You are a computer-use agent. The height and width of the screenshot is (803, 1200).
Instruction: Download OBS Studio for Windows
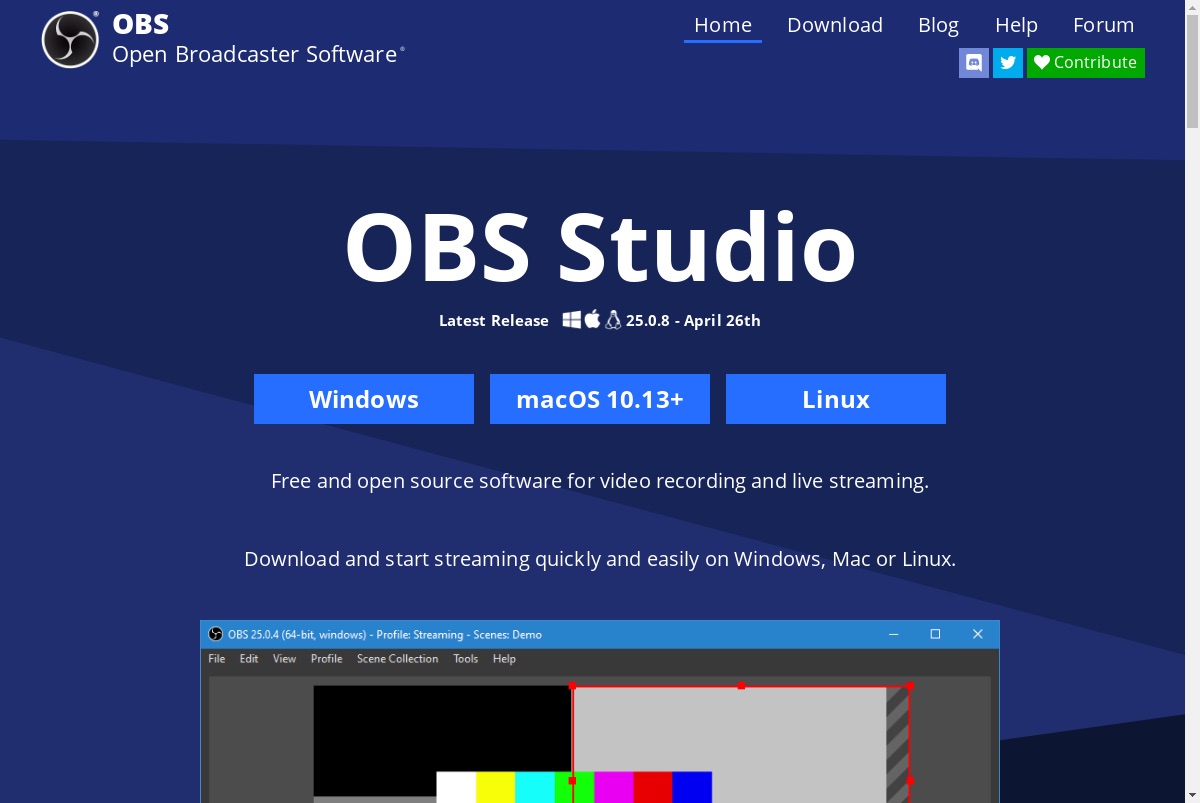point(364,399)
